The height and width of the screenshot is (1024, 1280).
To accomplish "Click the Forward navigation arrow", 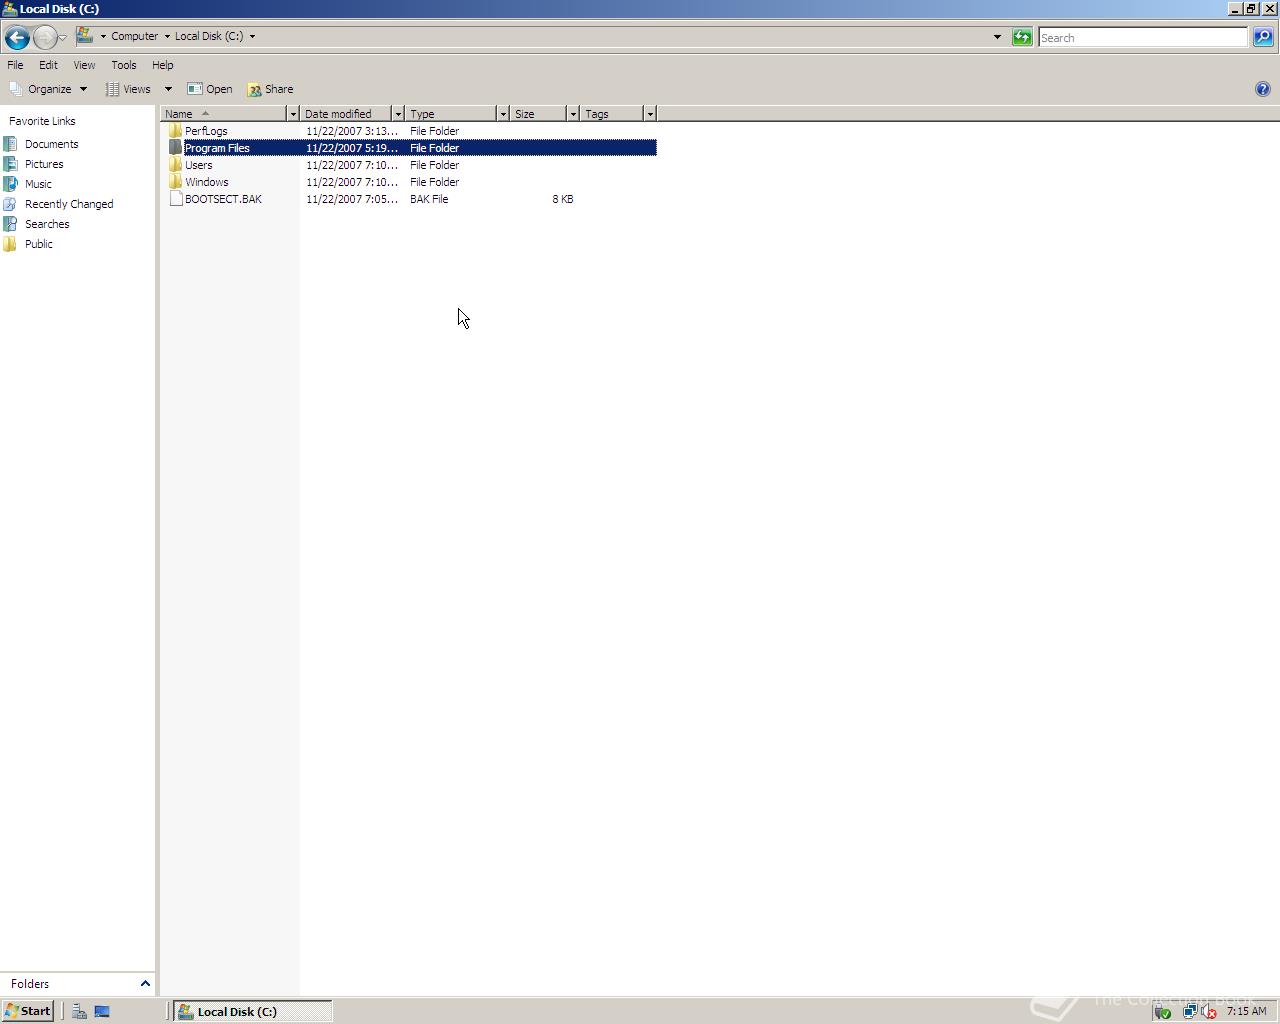I will point(45,37).
